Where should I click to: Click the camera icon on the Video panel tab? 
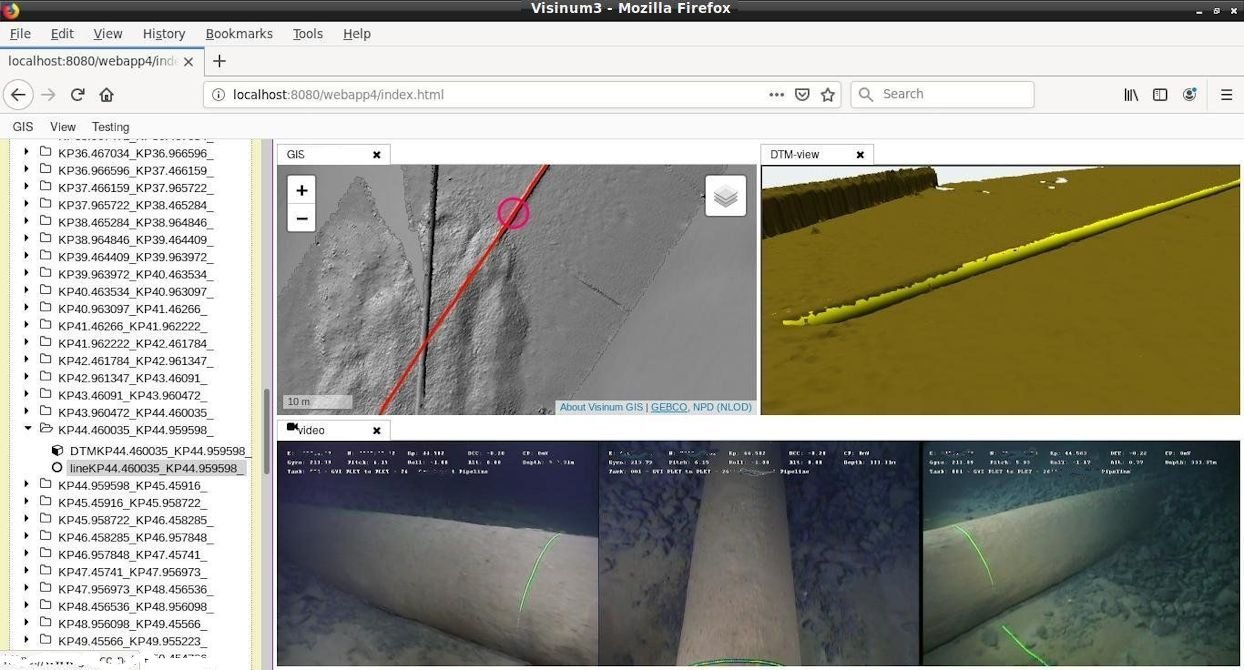pos(291,427)
